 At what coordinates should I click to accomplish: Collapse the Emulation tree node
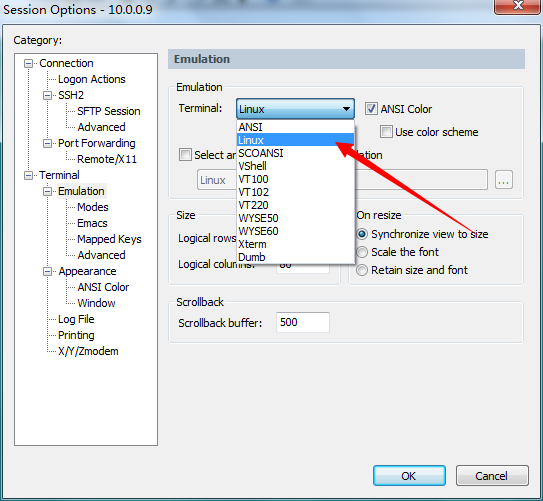coord(47,191)
